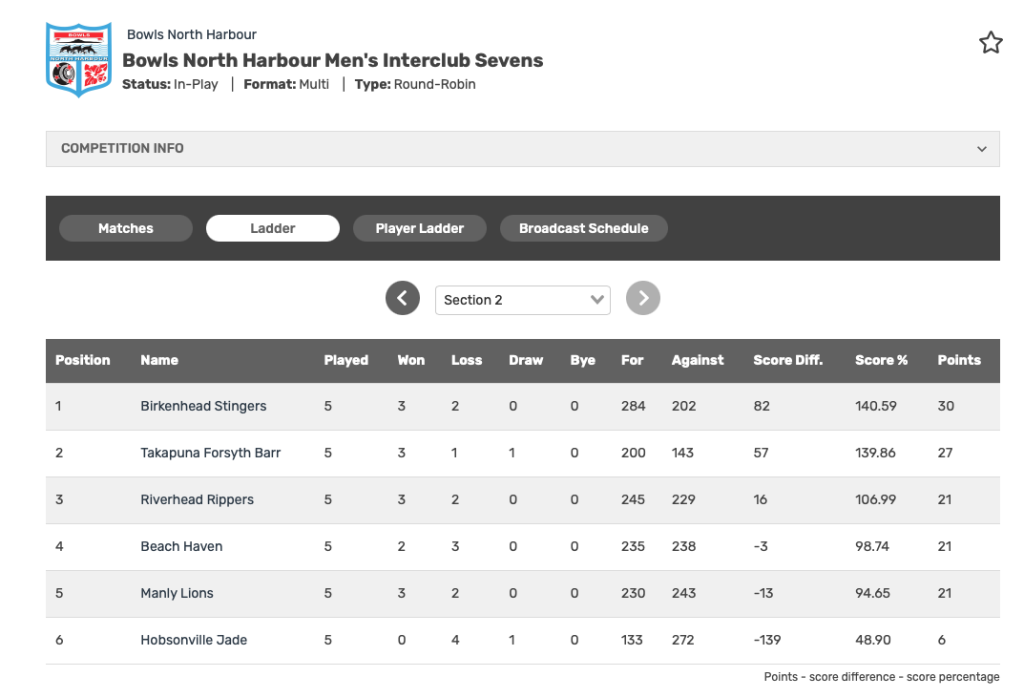Open the Player Ladder tab

(419, 229)
